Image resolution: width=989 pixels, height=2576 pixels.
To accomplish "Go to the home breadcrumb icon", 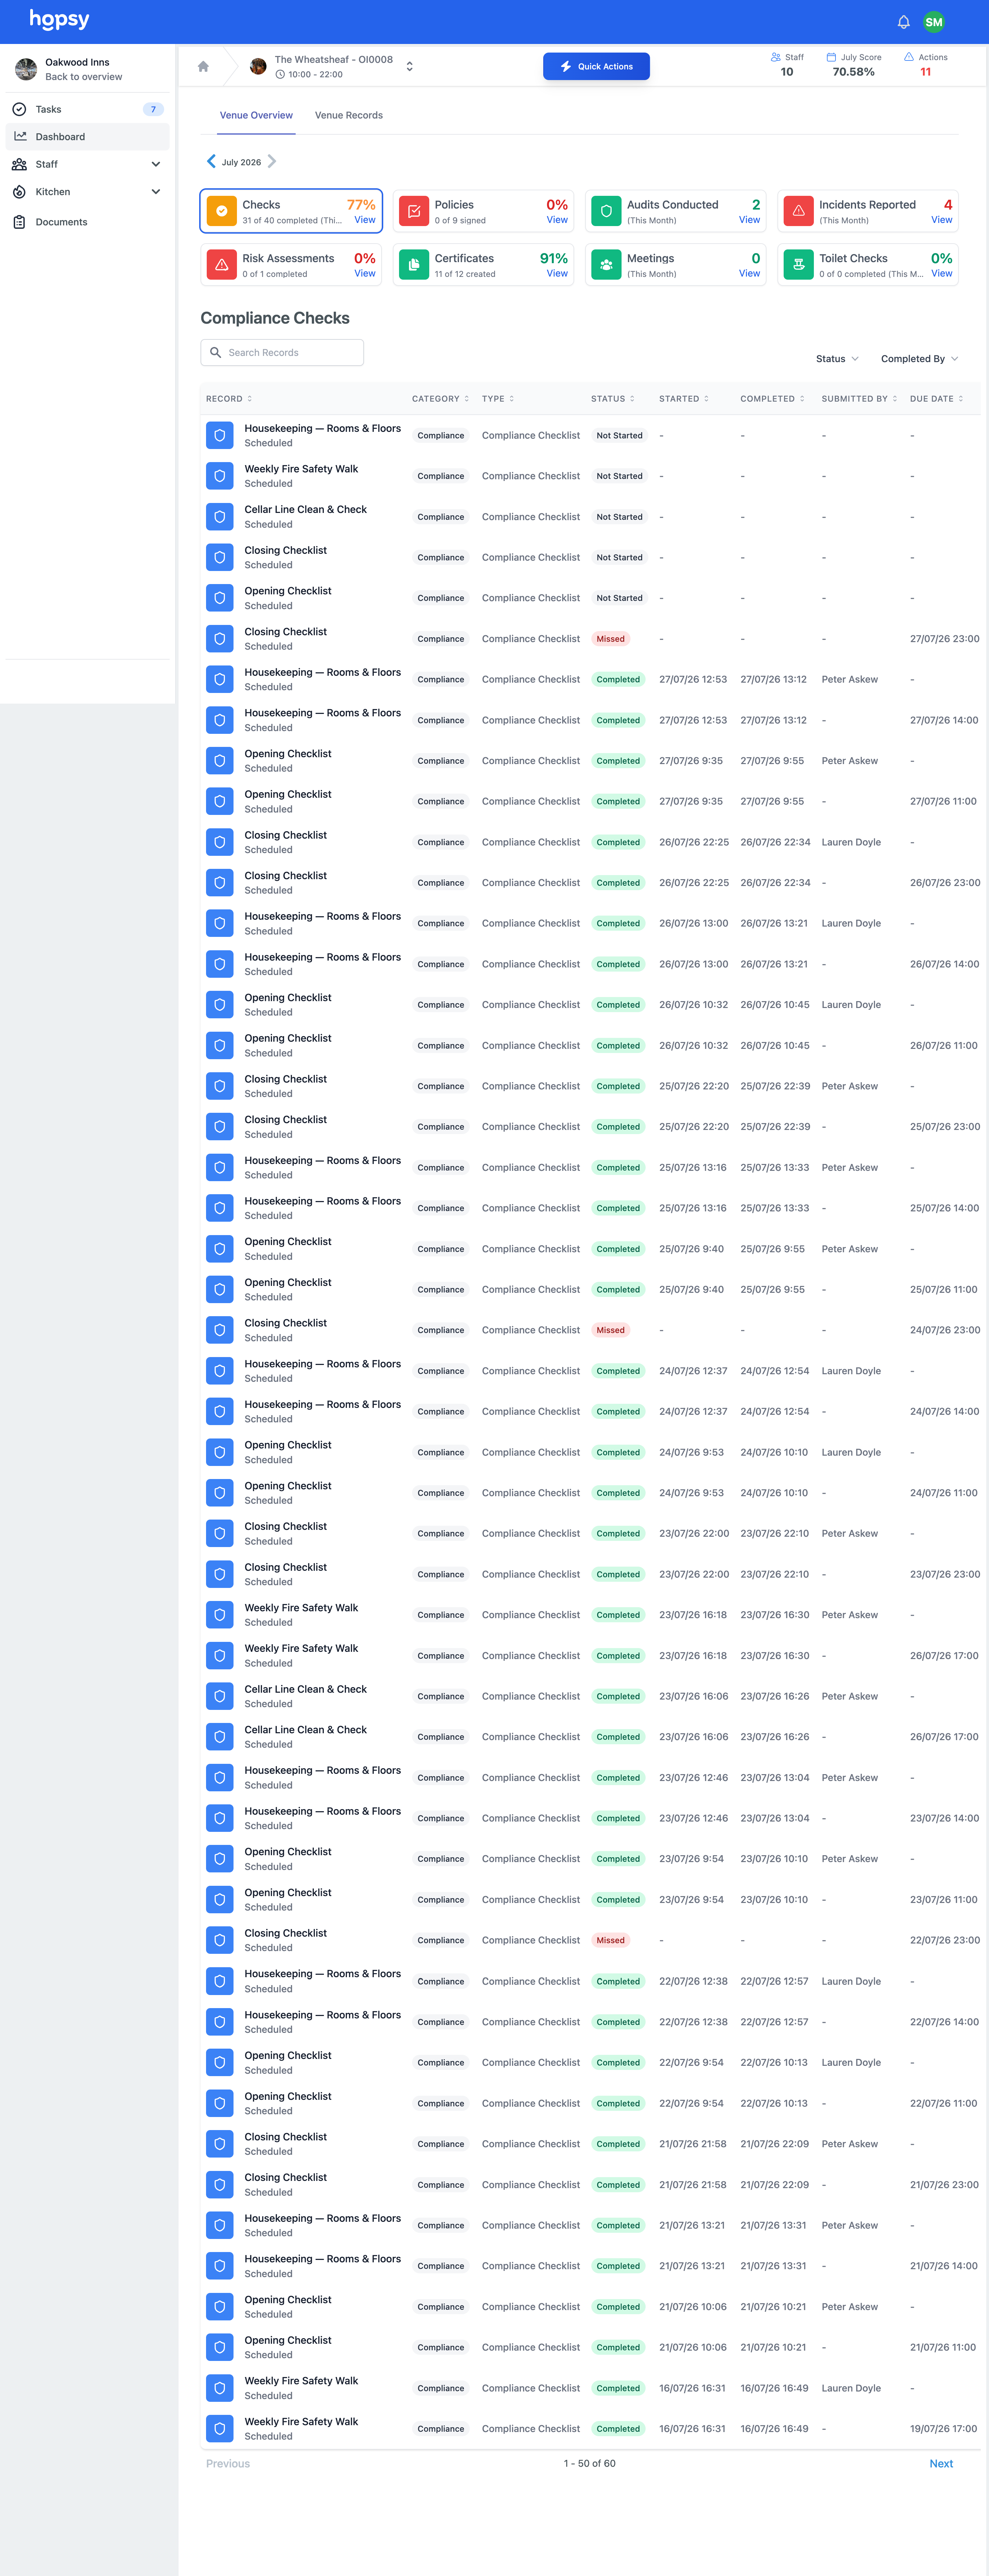I will 203,67.
